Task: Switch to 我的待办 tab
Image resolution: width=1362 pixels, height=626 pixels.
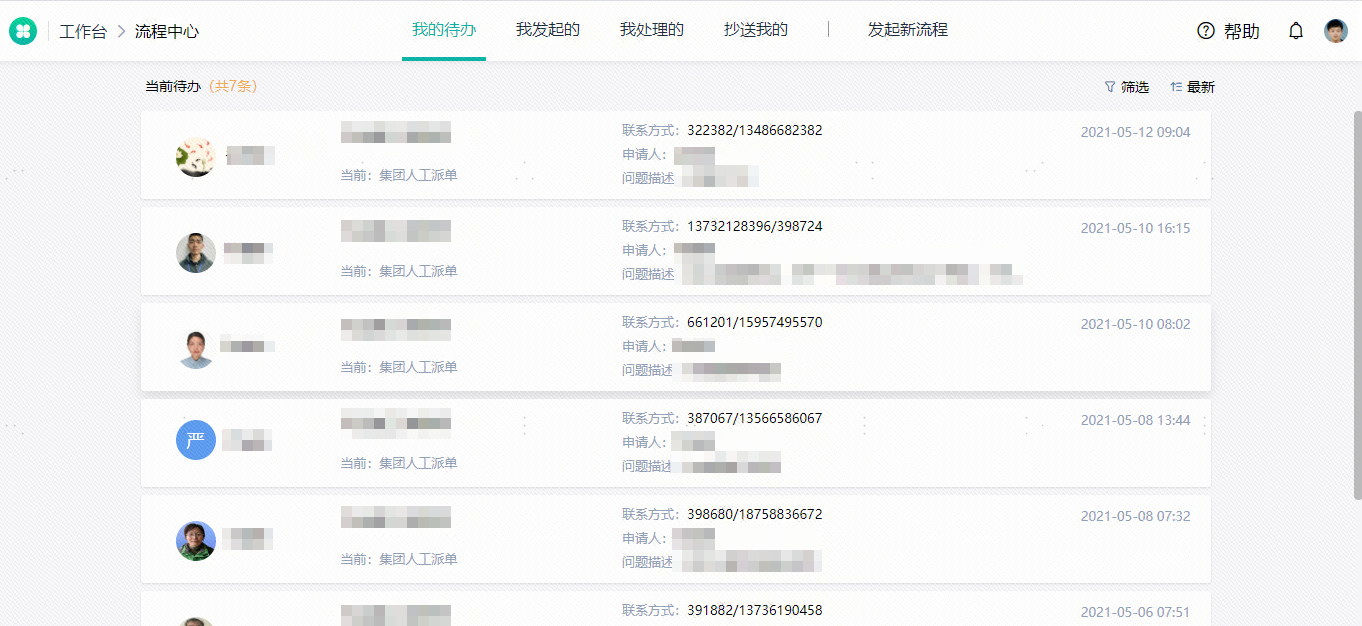Action: pos(444,30)
